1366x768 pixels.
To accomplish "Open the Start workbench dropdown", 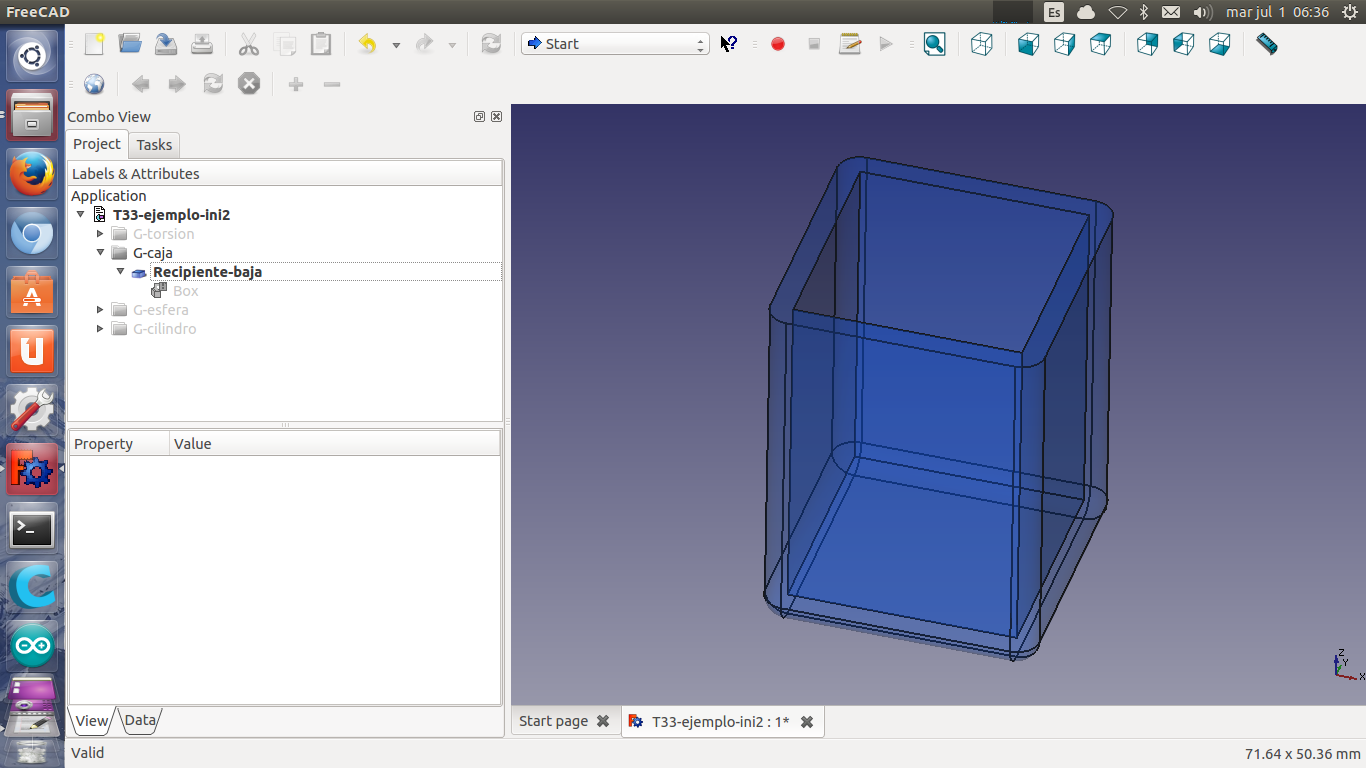I will (615, 44).
